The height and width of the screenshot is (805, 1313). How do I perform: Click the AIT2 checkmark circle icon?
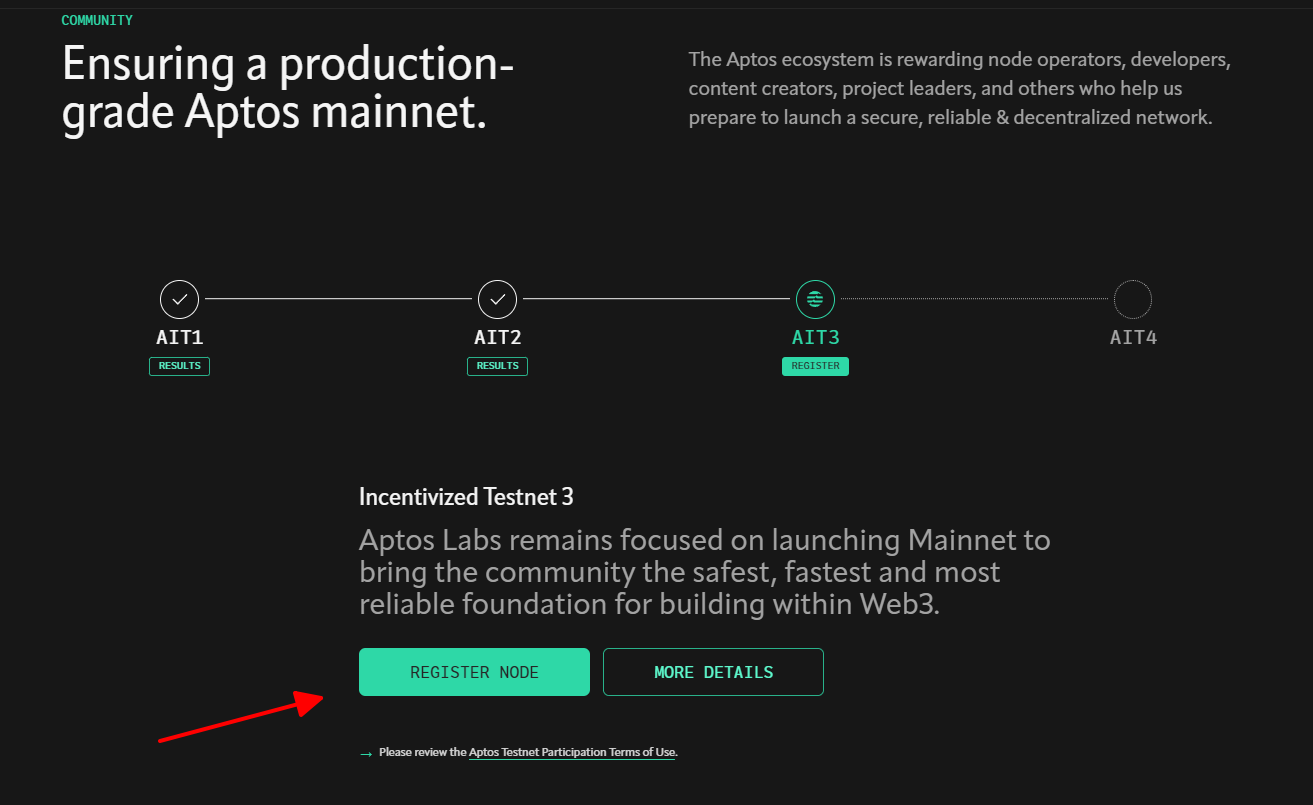point(498,299)
